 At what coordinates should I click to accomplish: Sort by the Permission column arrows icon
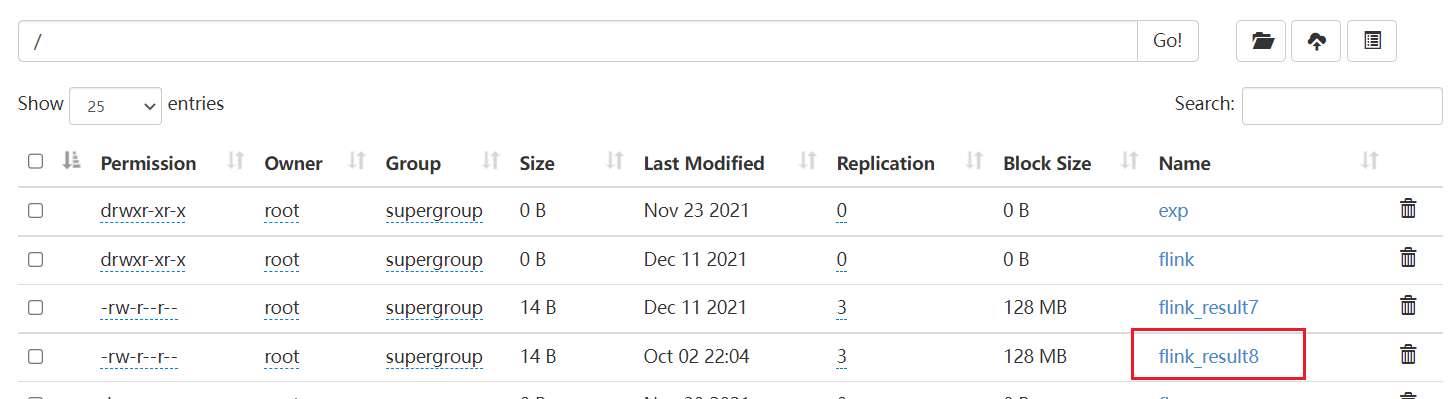click(236, 161)
